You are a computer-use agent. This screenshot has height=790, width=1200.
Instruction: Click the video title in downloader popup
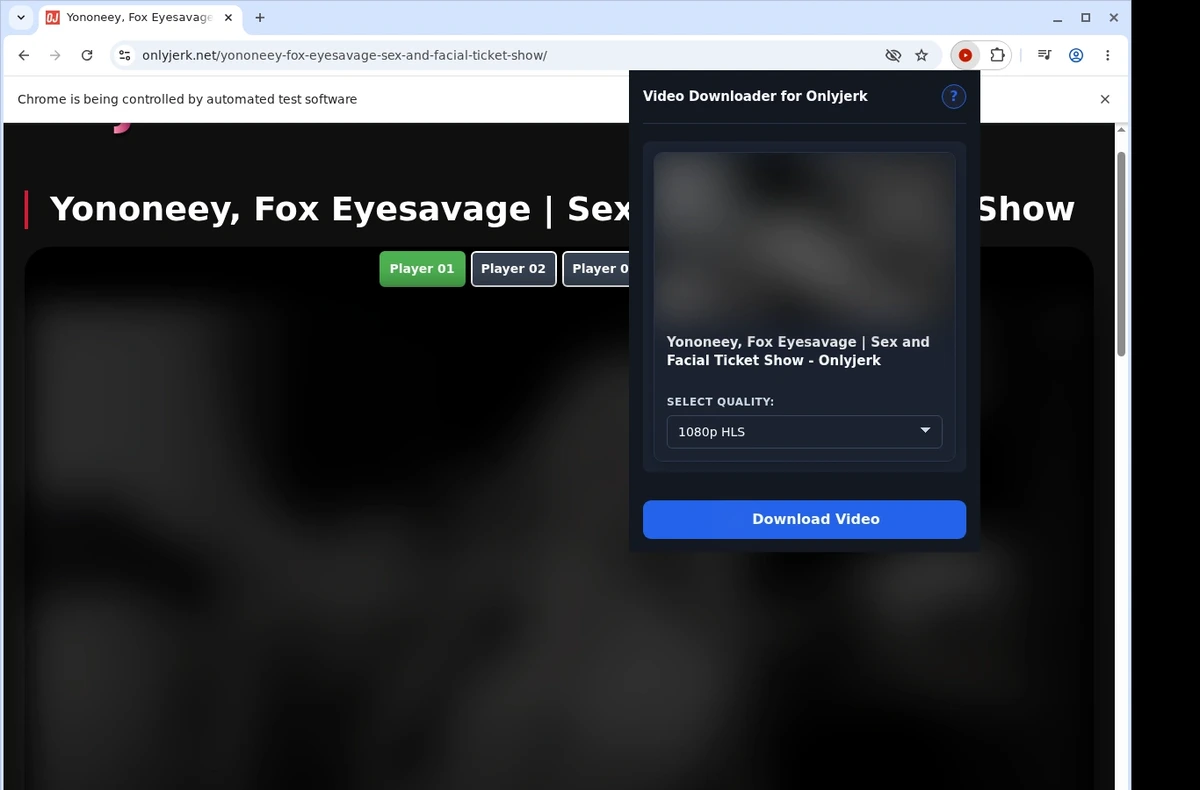click(x=798, y=351)
